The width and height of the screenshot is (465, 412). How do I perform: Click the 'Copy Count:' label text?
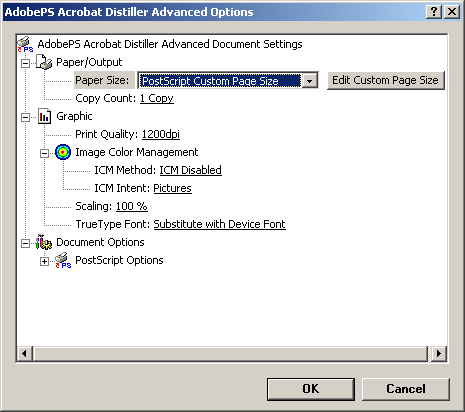[x=106, y=98]
